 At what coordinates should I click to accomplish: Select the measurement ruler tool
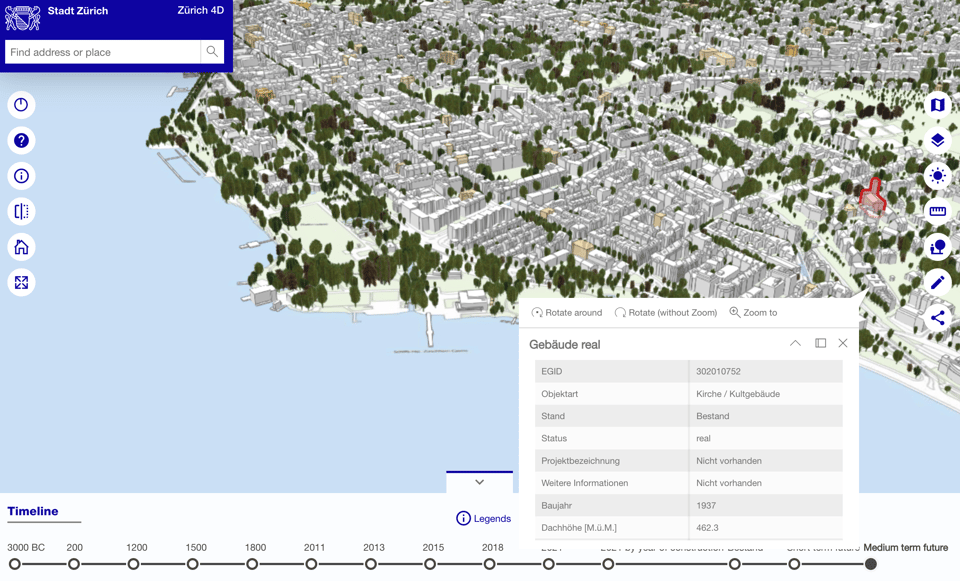(x=937, y=211)
